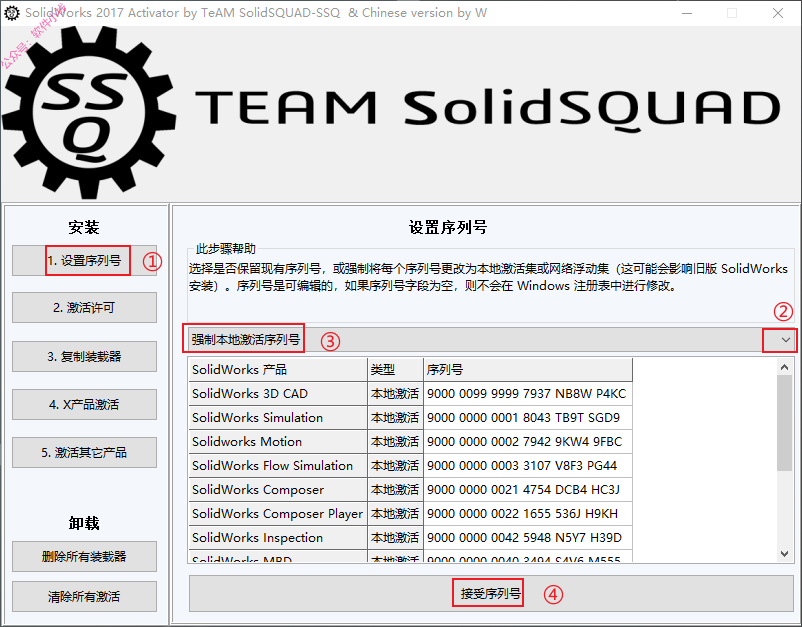
Task: Click the activator gear icon in title bar
Action: (12, 13)
